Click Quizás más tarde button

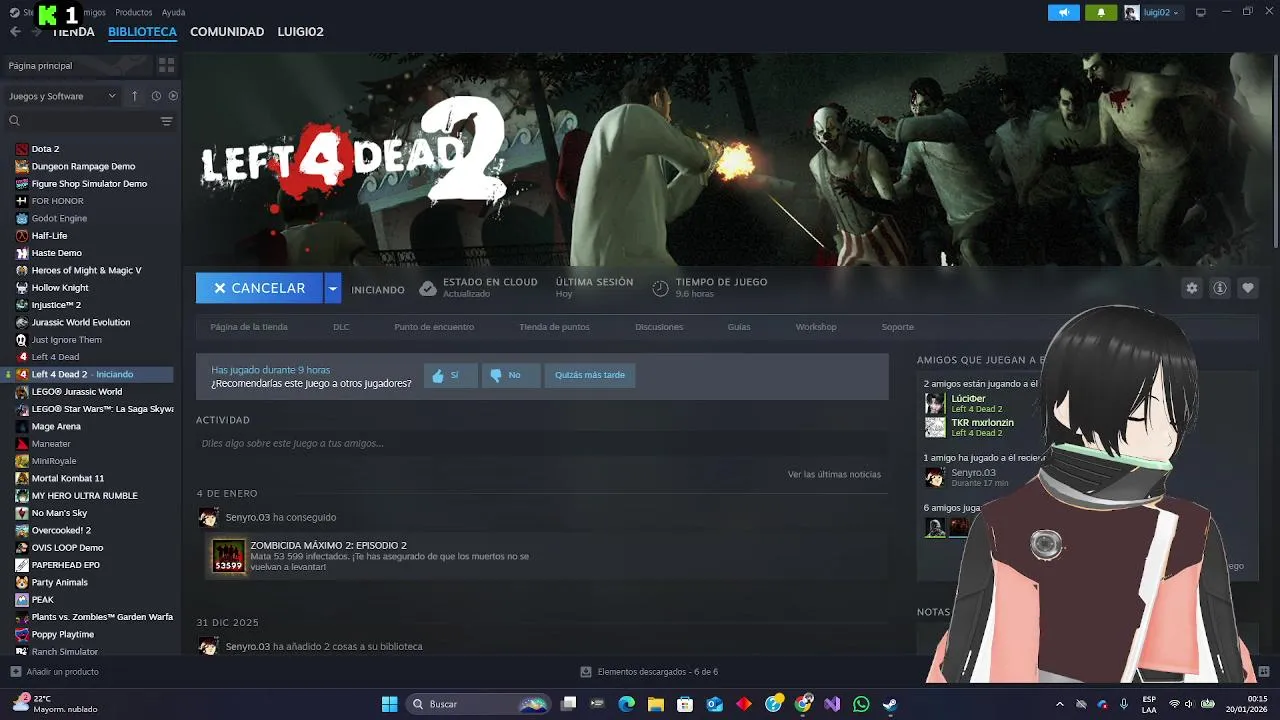590,375
